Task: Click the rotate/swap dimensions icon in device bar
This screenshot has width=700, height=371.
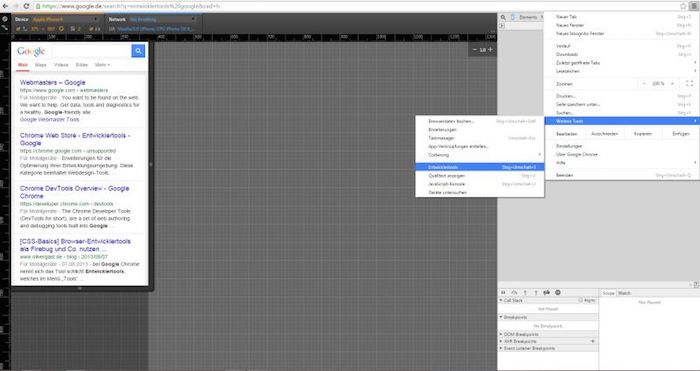Action: [62, 29]
